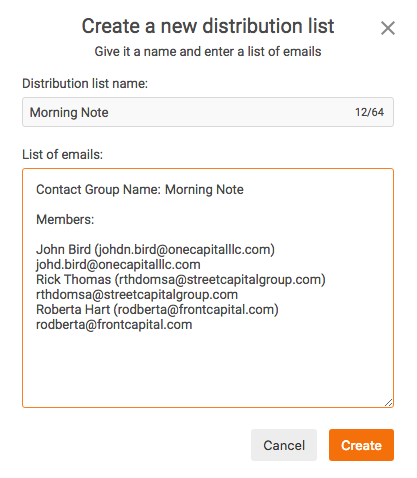Click the 'Create a new distribution list' heading

208,26
